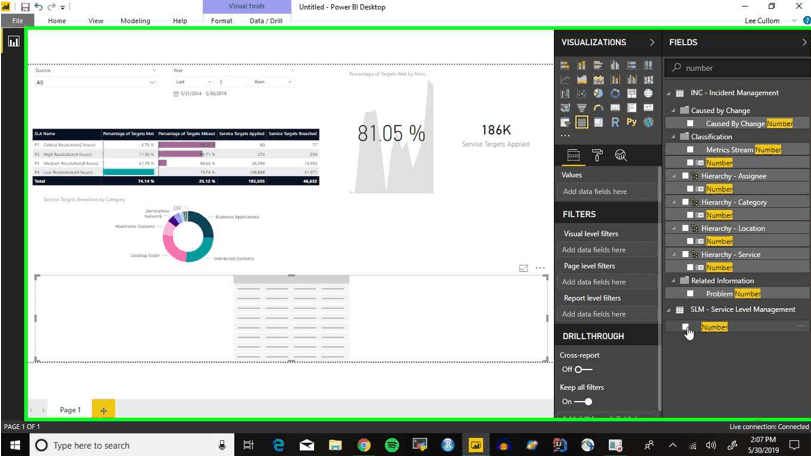Check the Hierarchy - Assignee checkbox
This screenshot has height=456, width=811.
685,176
